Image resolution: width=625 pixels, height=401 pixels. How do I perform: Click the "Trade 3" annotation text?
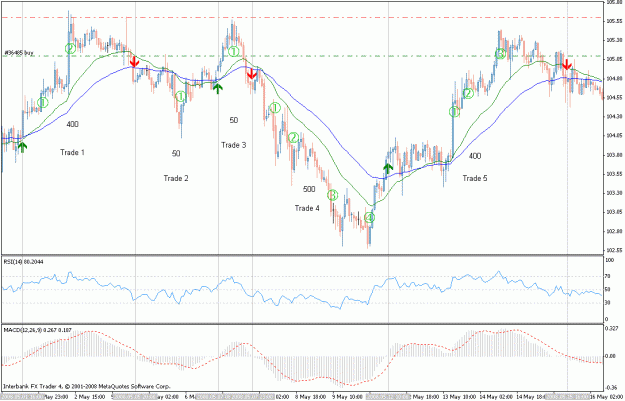[x=234, y=145]
